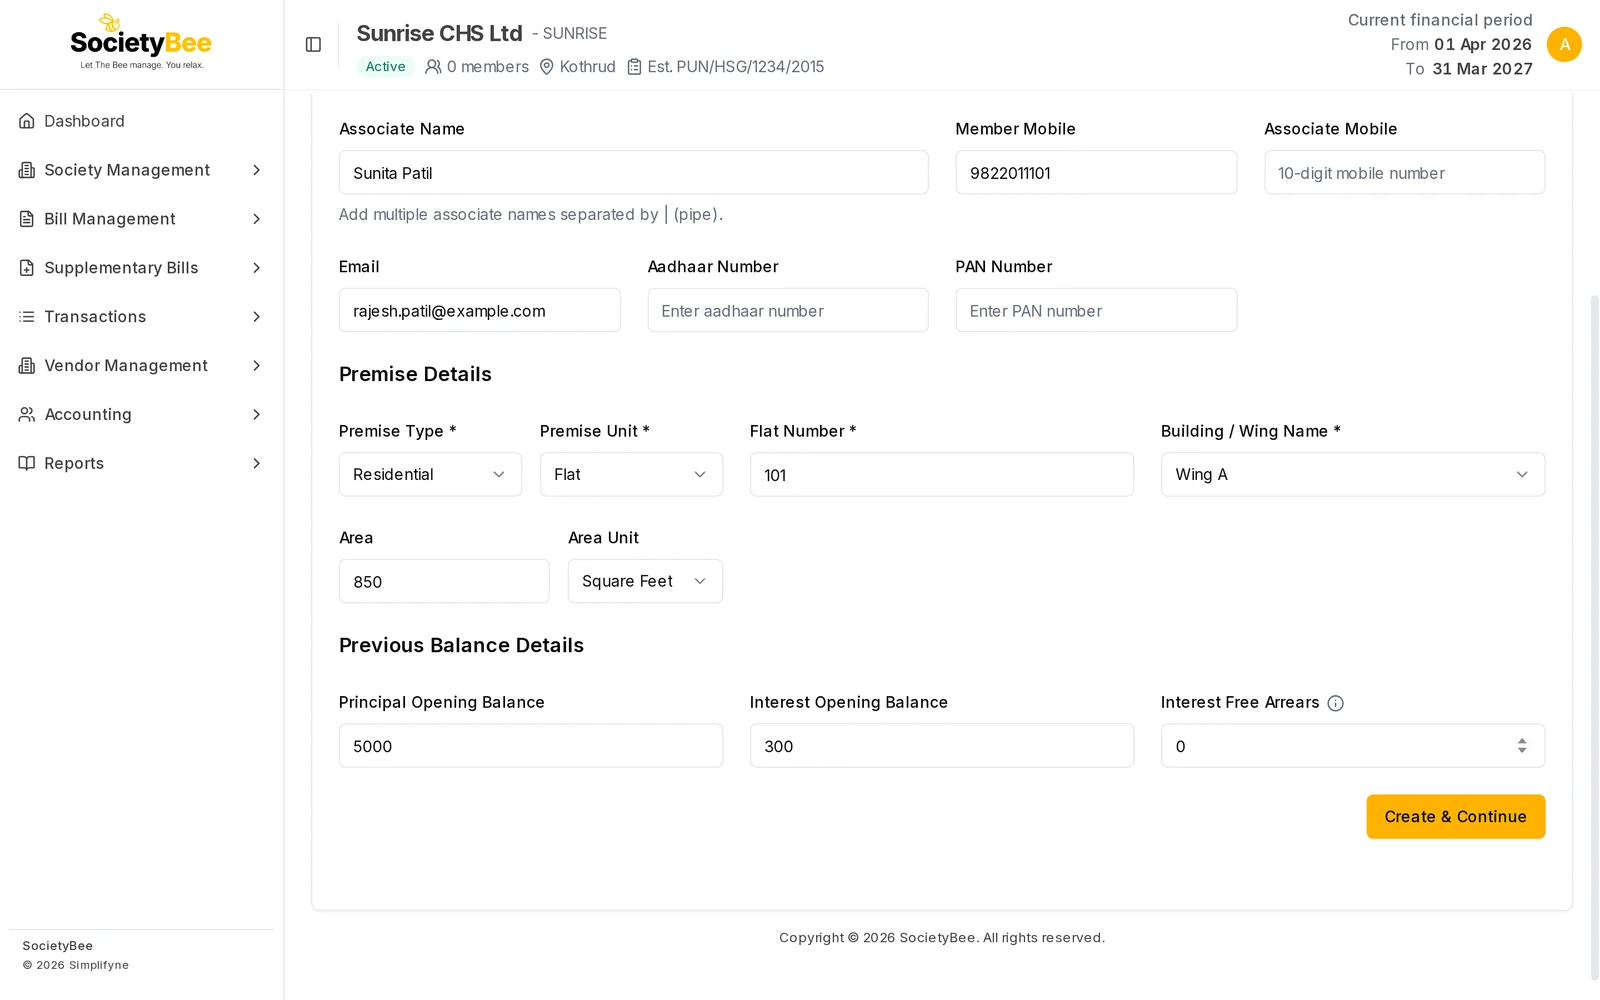Open Transactions menu item

click(x=141, y=317)
